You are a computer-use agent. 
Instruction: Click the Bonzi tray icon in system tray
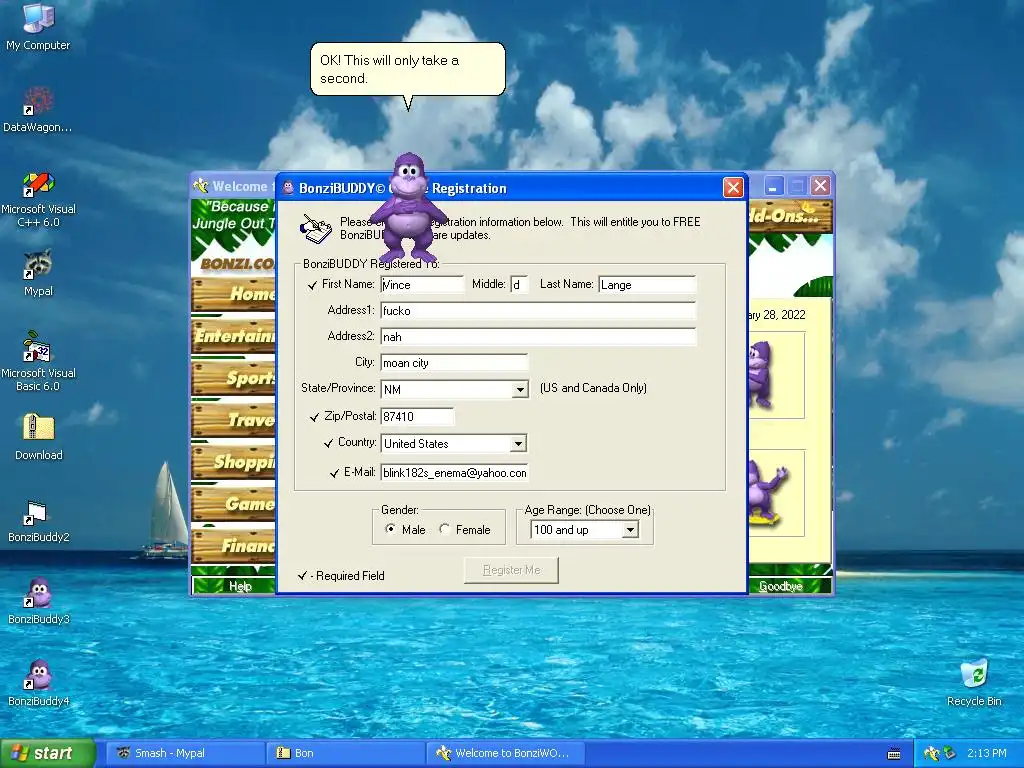coord(932,754)
